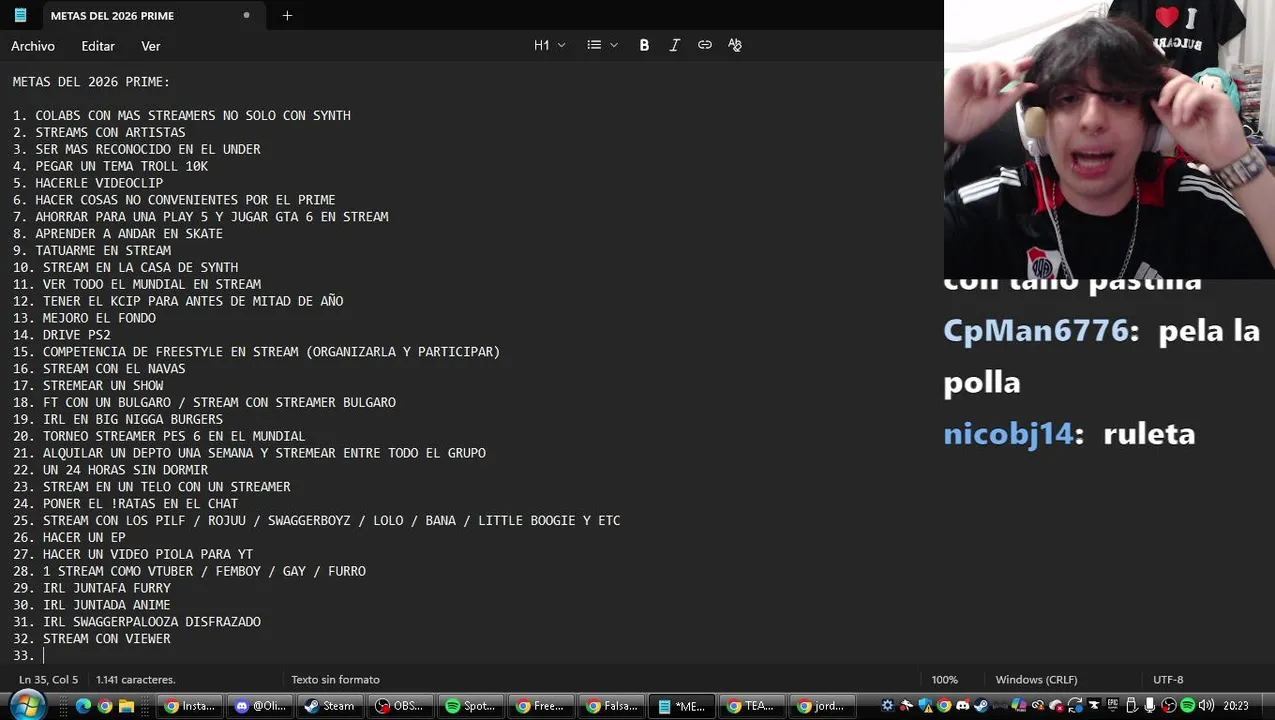1275x720 pixels.
Task: Place cursor on empty line 33
Action: click(44, 655)
